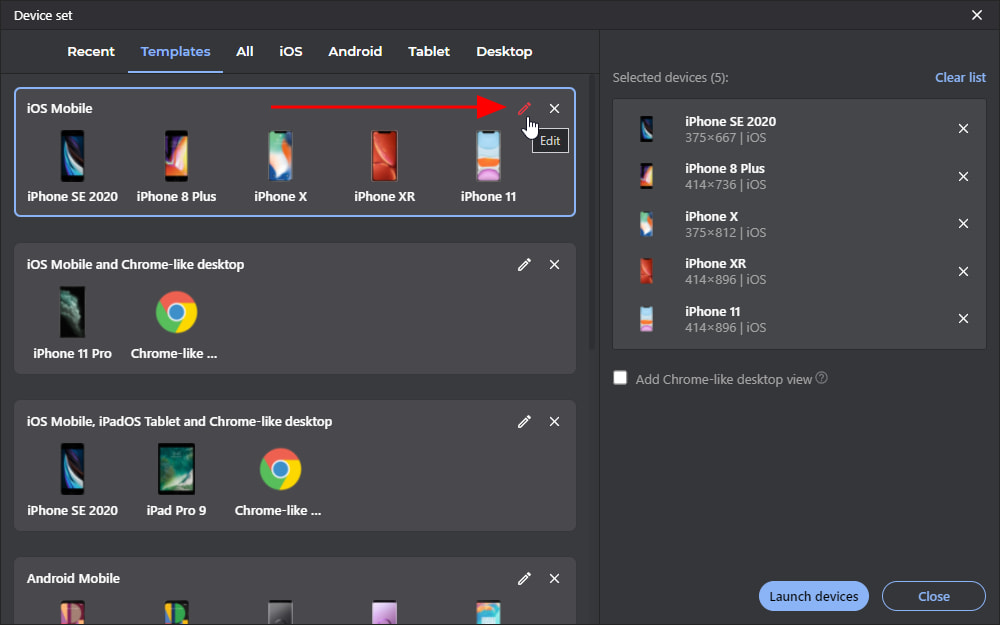The width and height of the screenshot is (1000, 625).
Task: Switch to the Desktop tab
Action: coord(504,52)
